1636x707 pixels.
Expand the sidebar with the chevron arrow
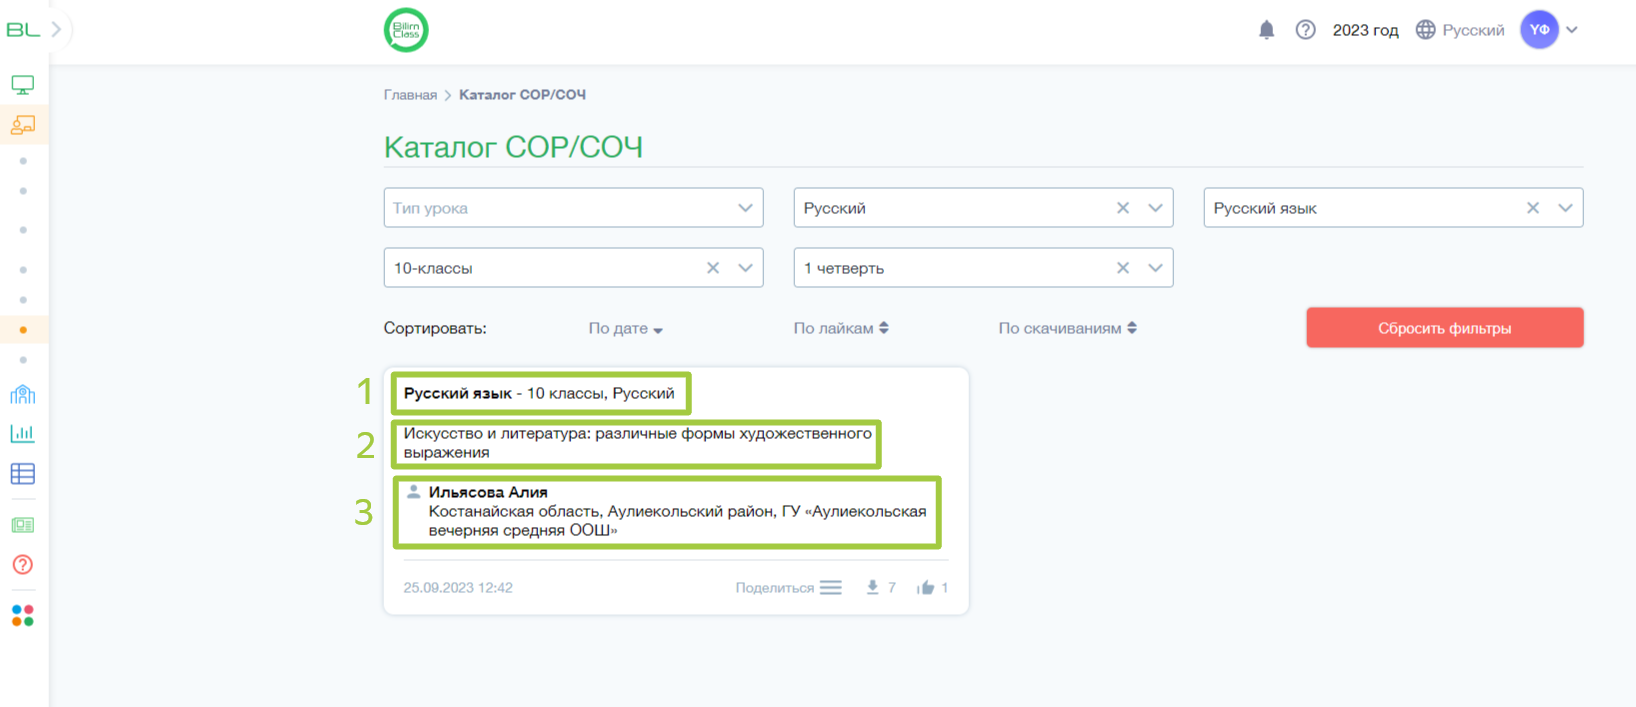click(57, 30)
